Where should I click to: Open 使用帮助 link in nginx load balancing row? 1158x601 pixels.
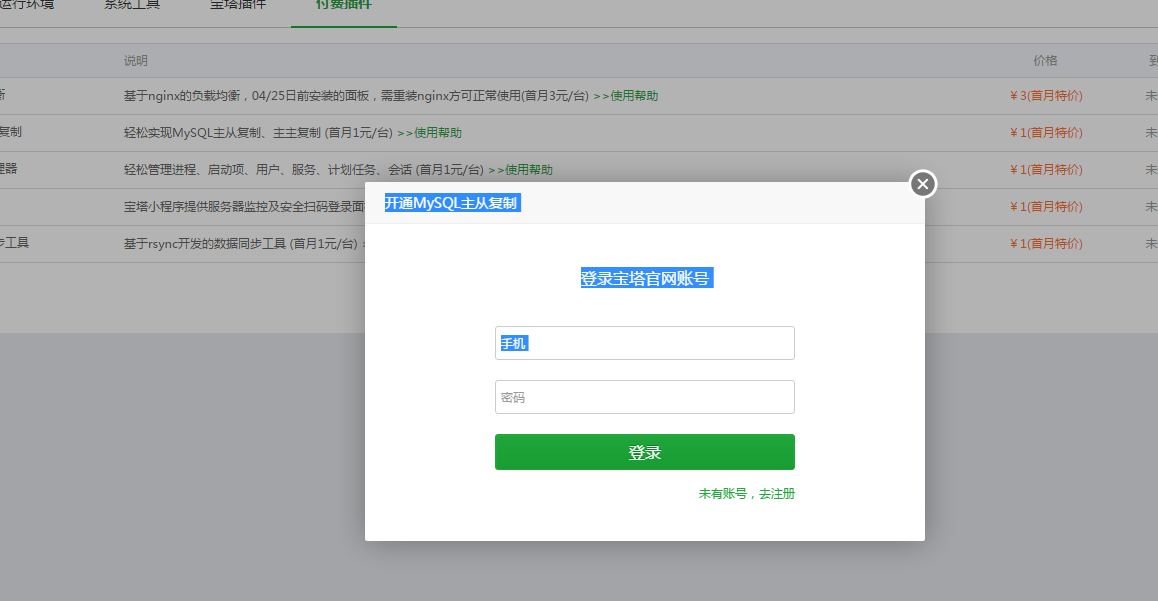[x=626, y=96]
